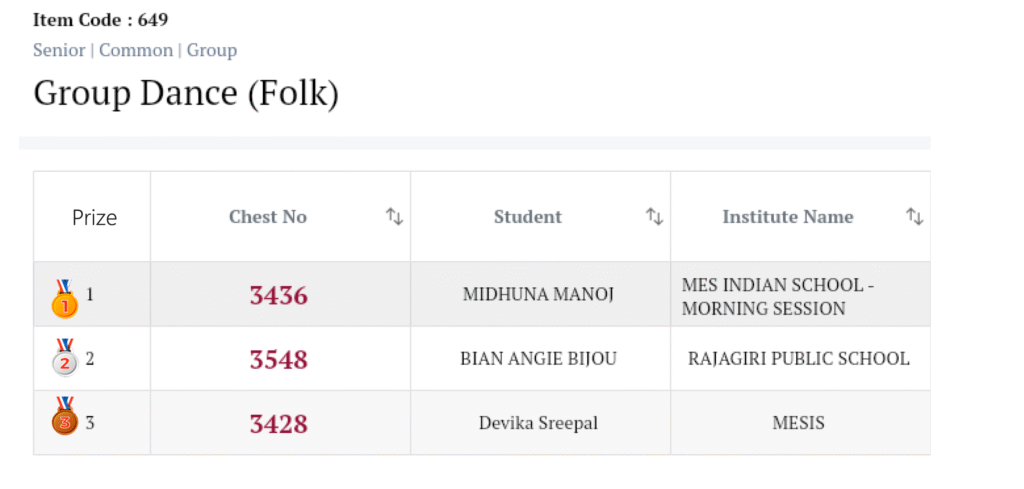Sort by Institute Name arrows icon
This screenshot has width=1024, height=489.
[x=914, y=216]
